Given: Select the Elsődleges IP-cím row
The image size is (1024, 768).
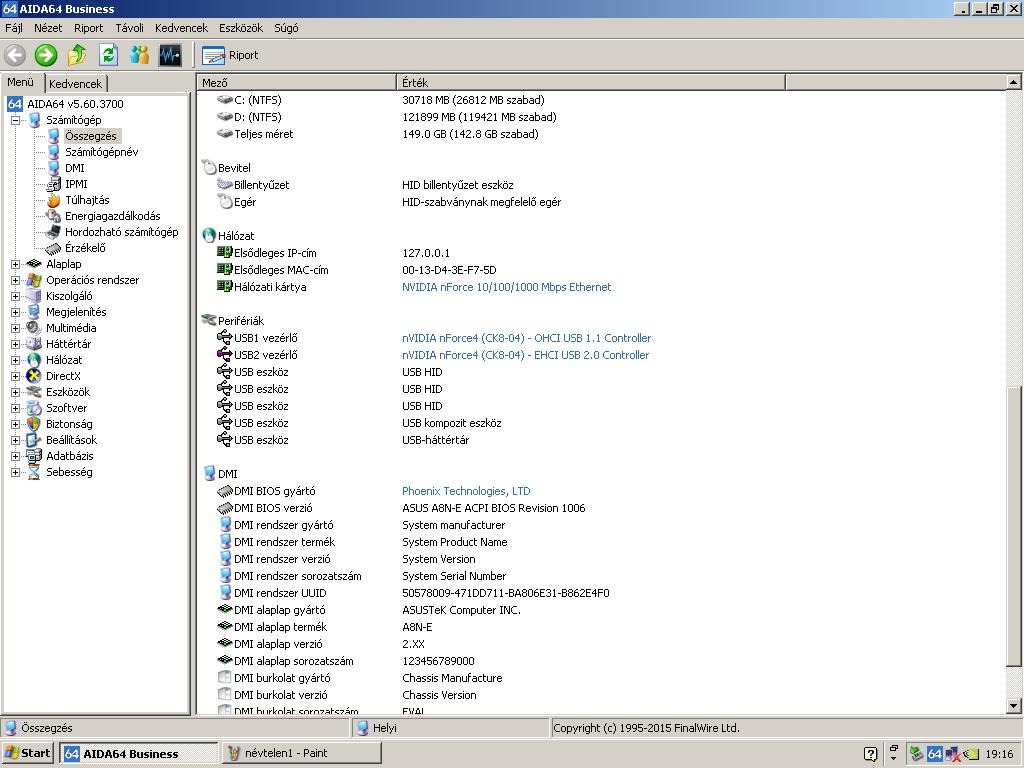Looking at the screenshot, I should click(601, 253).
